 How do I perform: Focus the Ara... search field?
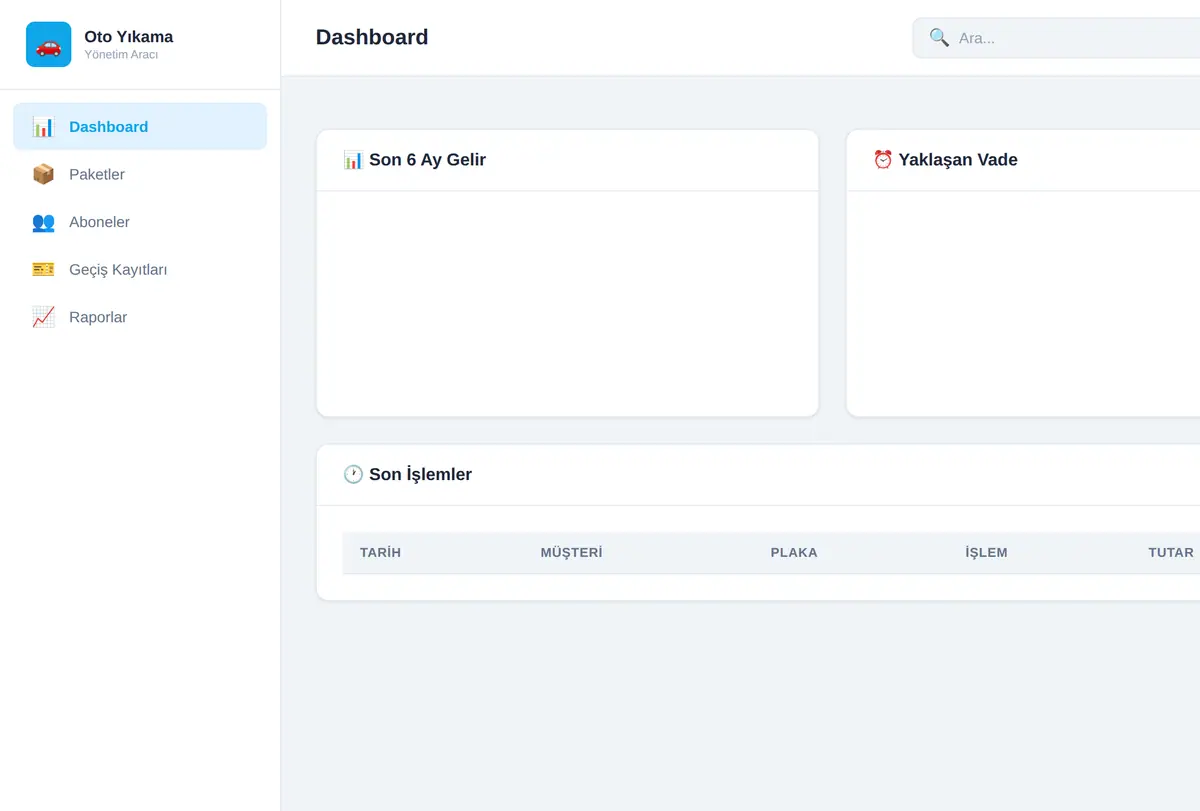tap(1056, 38)
